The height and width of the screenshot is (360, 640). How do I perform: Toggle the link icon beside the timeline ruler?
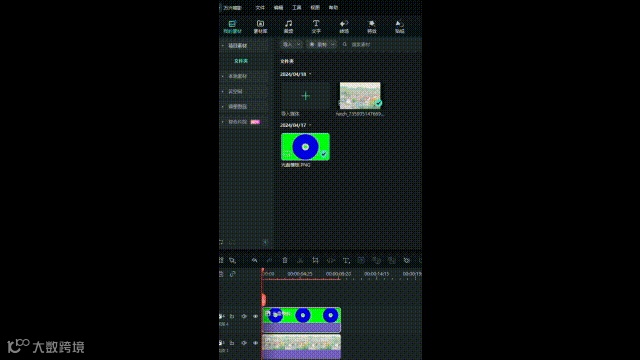click(x=233, y=274)
